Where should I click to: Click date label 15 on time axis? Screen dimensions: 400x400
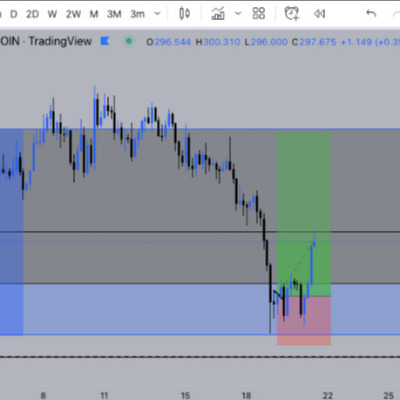point(185,396)
